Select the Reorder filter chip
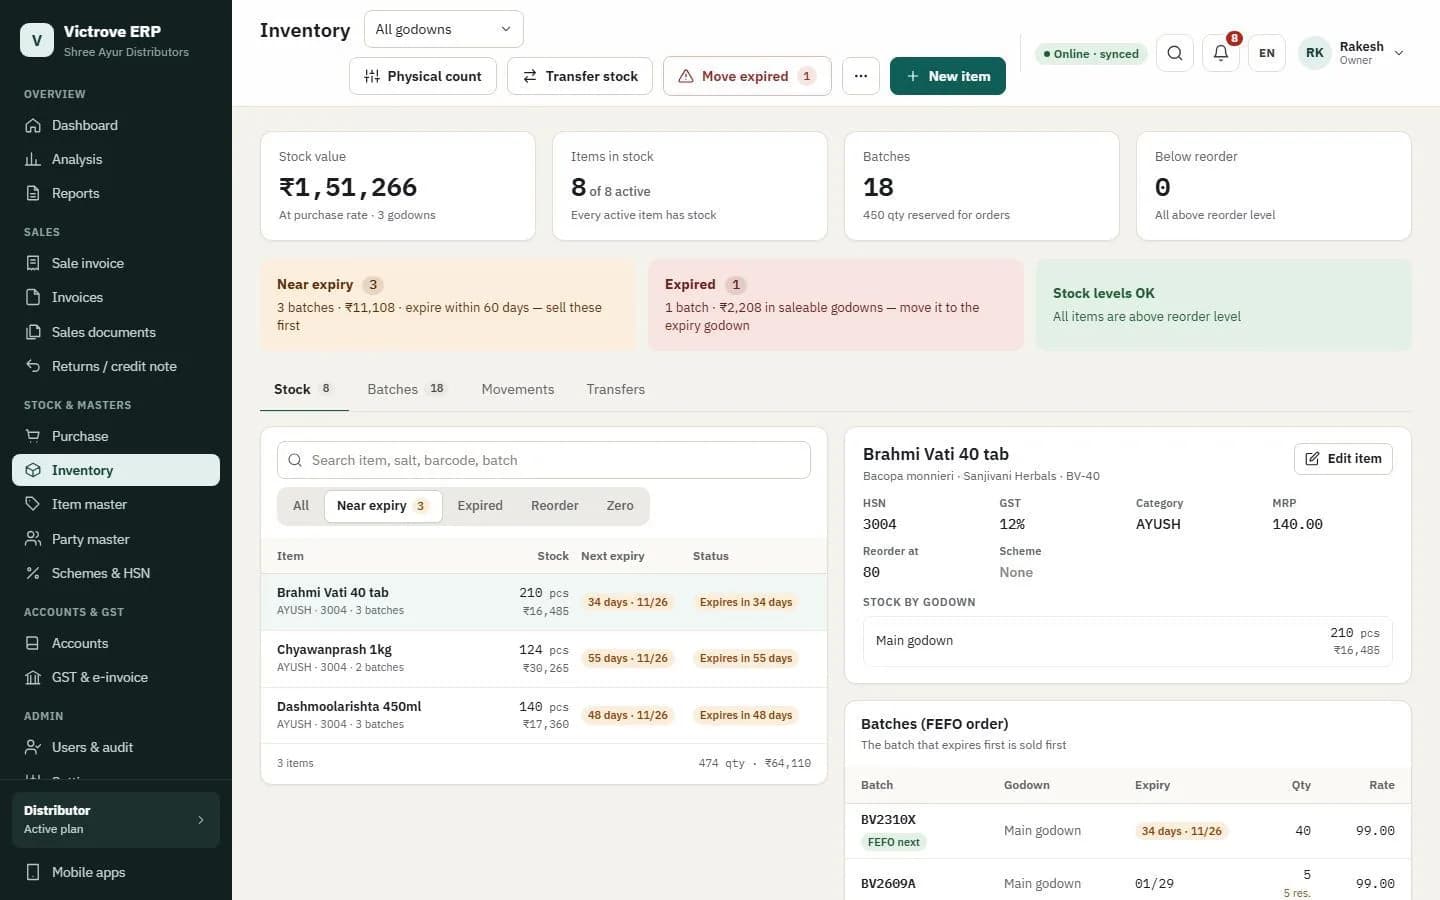This screenshot has height=900, width=1440. pos(555,506)
